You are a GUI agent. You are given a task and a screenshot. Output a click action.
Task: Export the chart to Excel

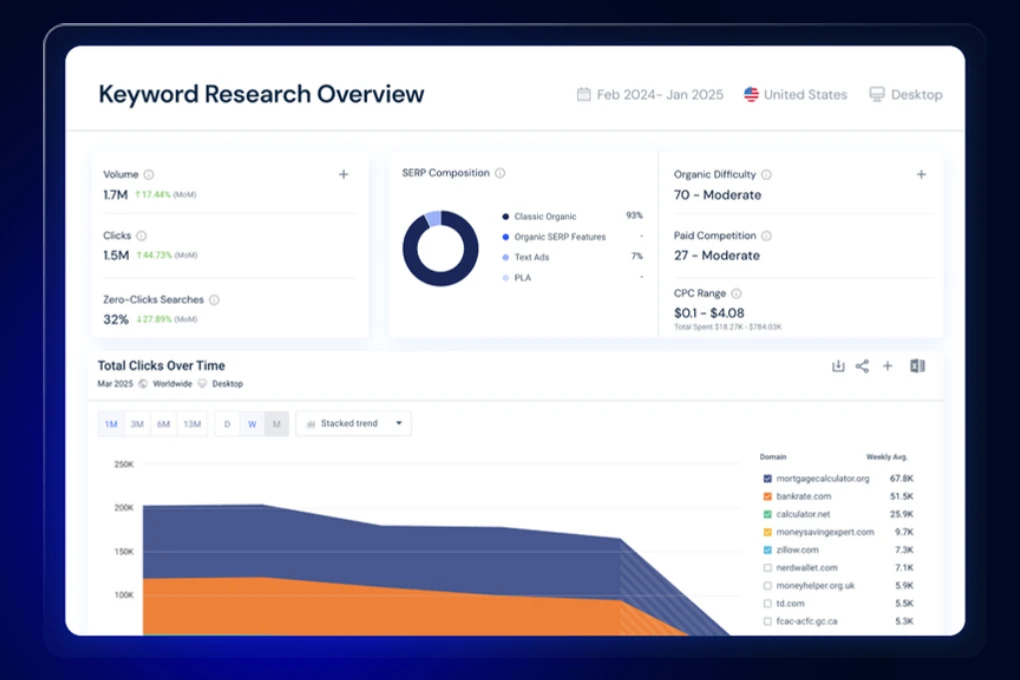click(917, 366)
